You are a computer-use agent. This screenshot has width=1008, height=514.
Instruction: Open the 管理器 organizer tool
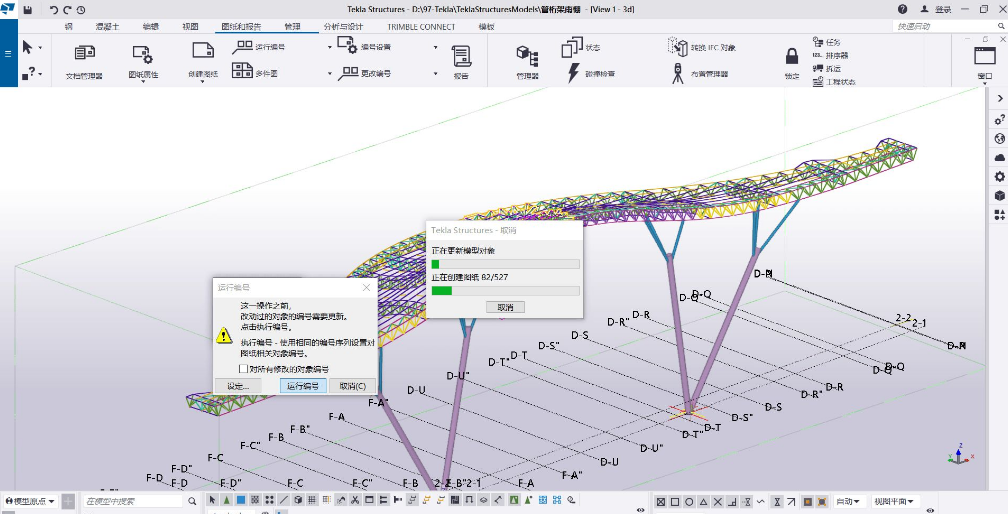(x=527, y=62)
